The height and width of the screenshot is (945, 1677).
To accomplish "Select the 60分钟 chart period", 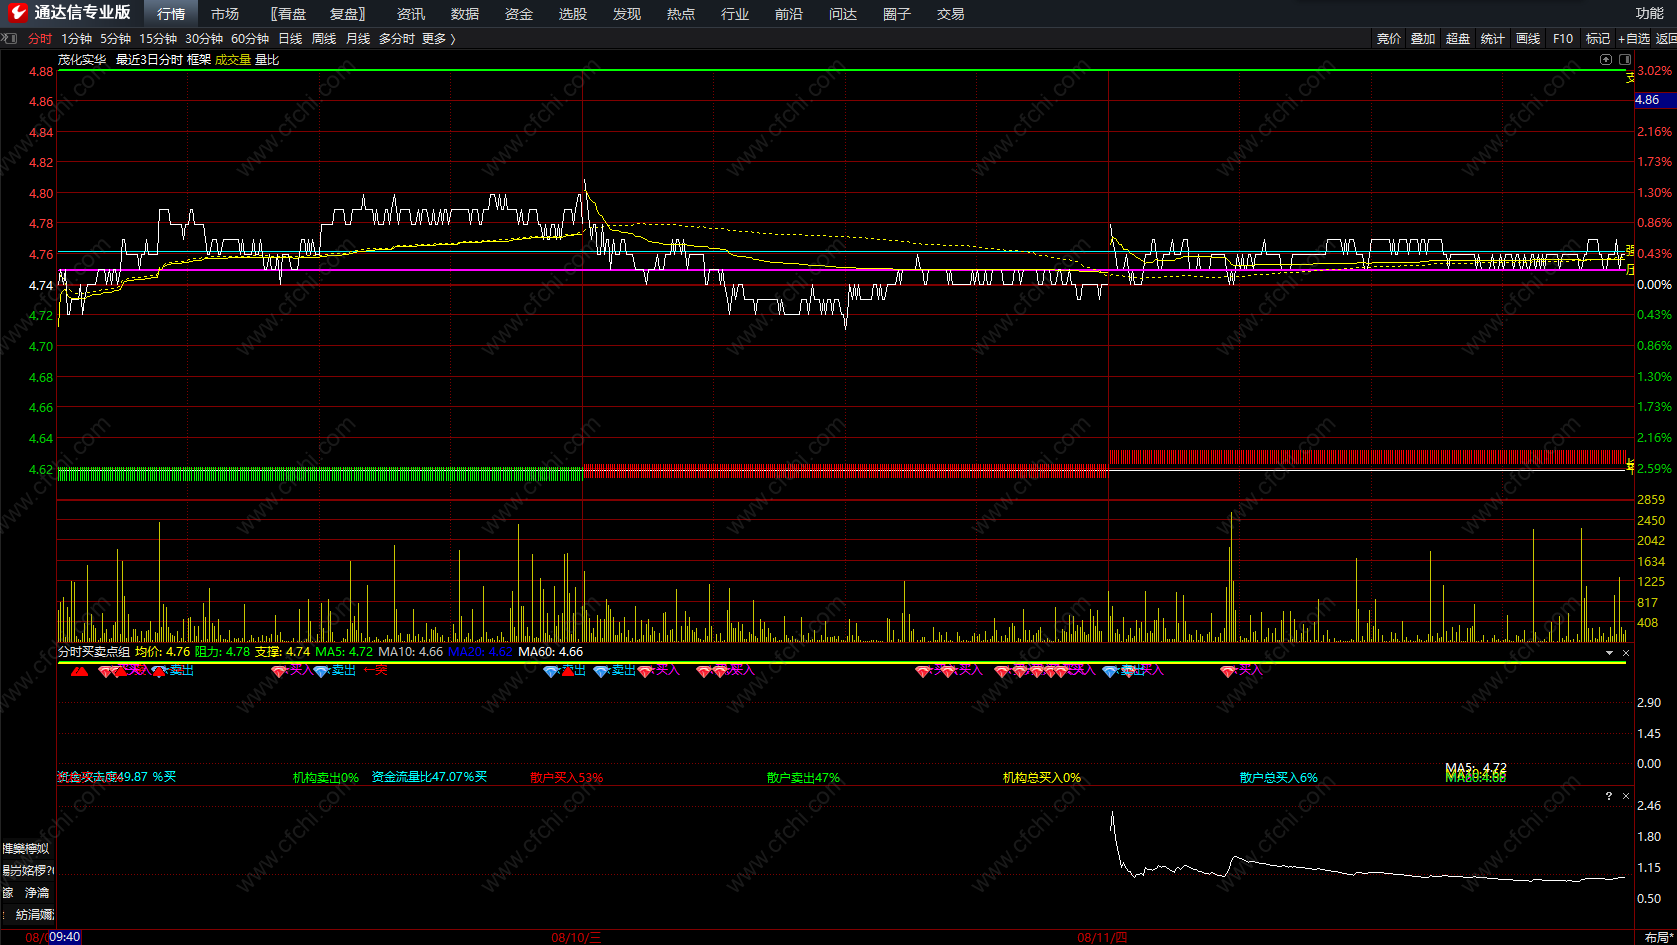I will (250, 39).
